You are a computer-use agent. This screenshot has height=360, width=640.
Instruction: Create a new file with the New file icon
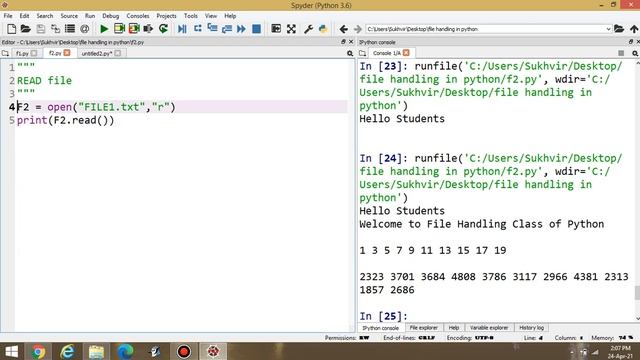[x=11, y=29]
